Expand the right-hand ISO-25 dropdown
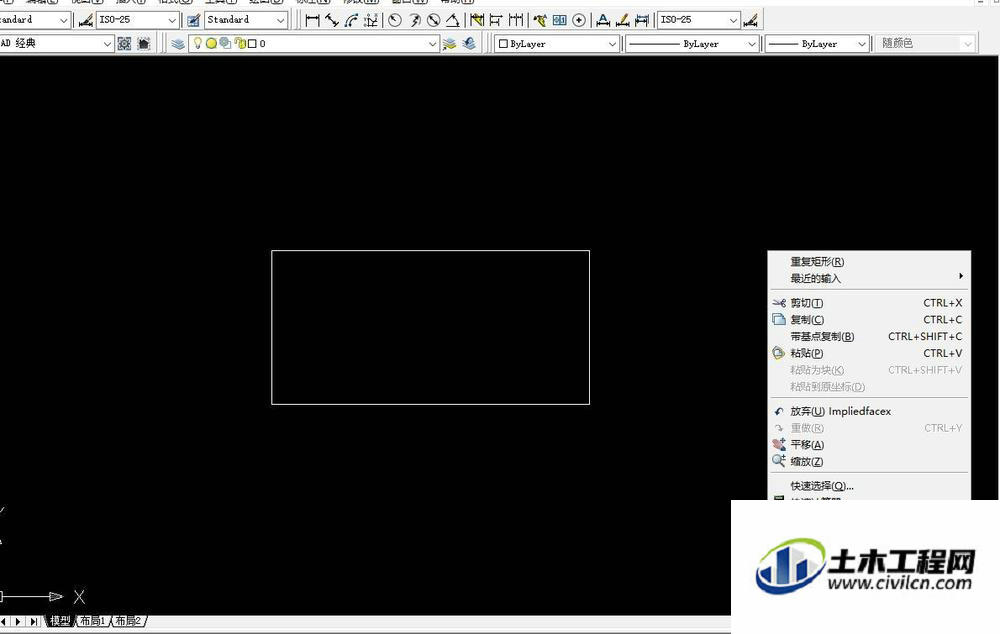 point(733,20)
